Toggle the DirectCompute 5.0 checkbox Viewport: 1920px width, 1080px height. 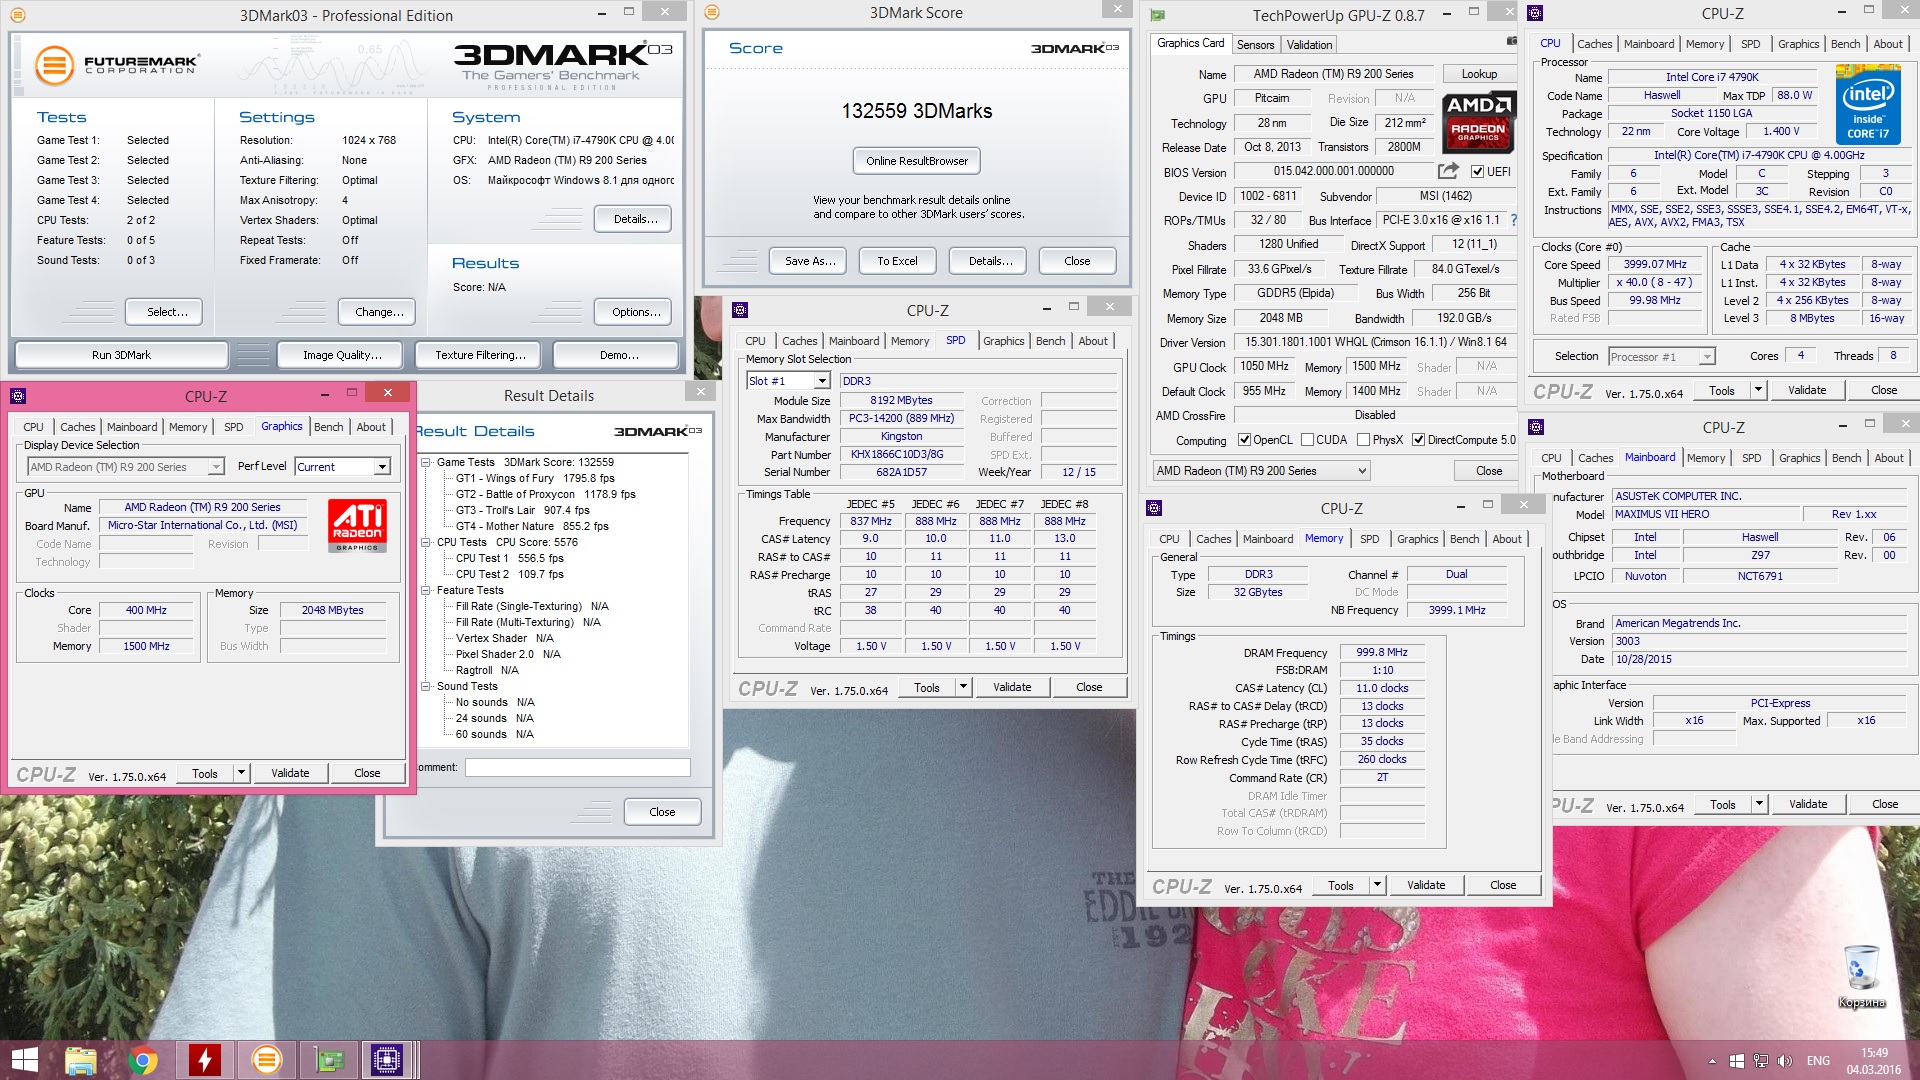point(1418,440)
